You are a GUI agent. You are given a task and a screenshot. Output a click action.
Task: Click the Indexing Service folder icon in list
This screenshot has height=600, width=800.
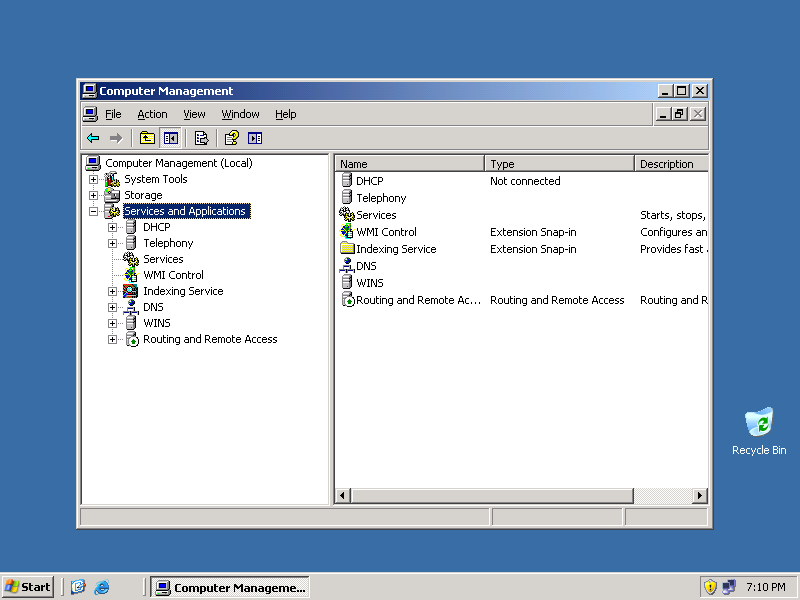click(347, 248)
